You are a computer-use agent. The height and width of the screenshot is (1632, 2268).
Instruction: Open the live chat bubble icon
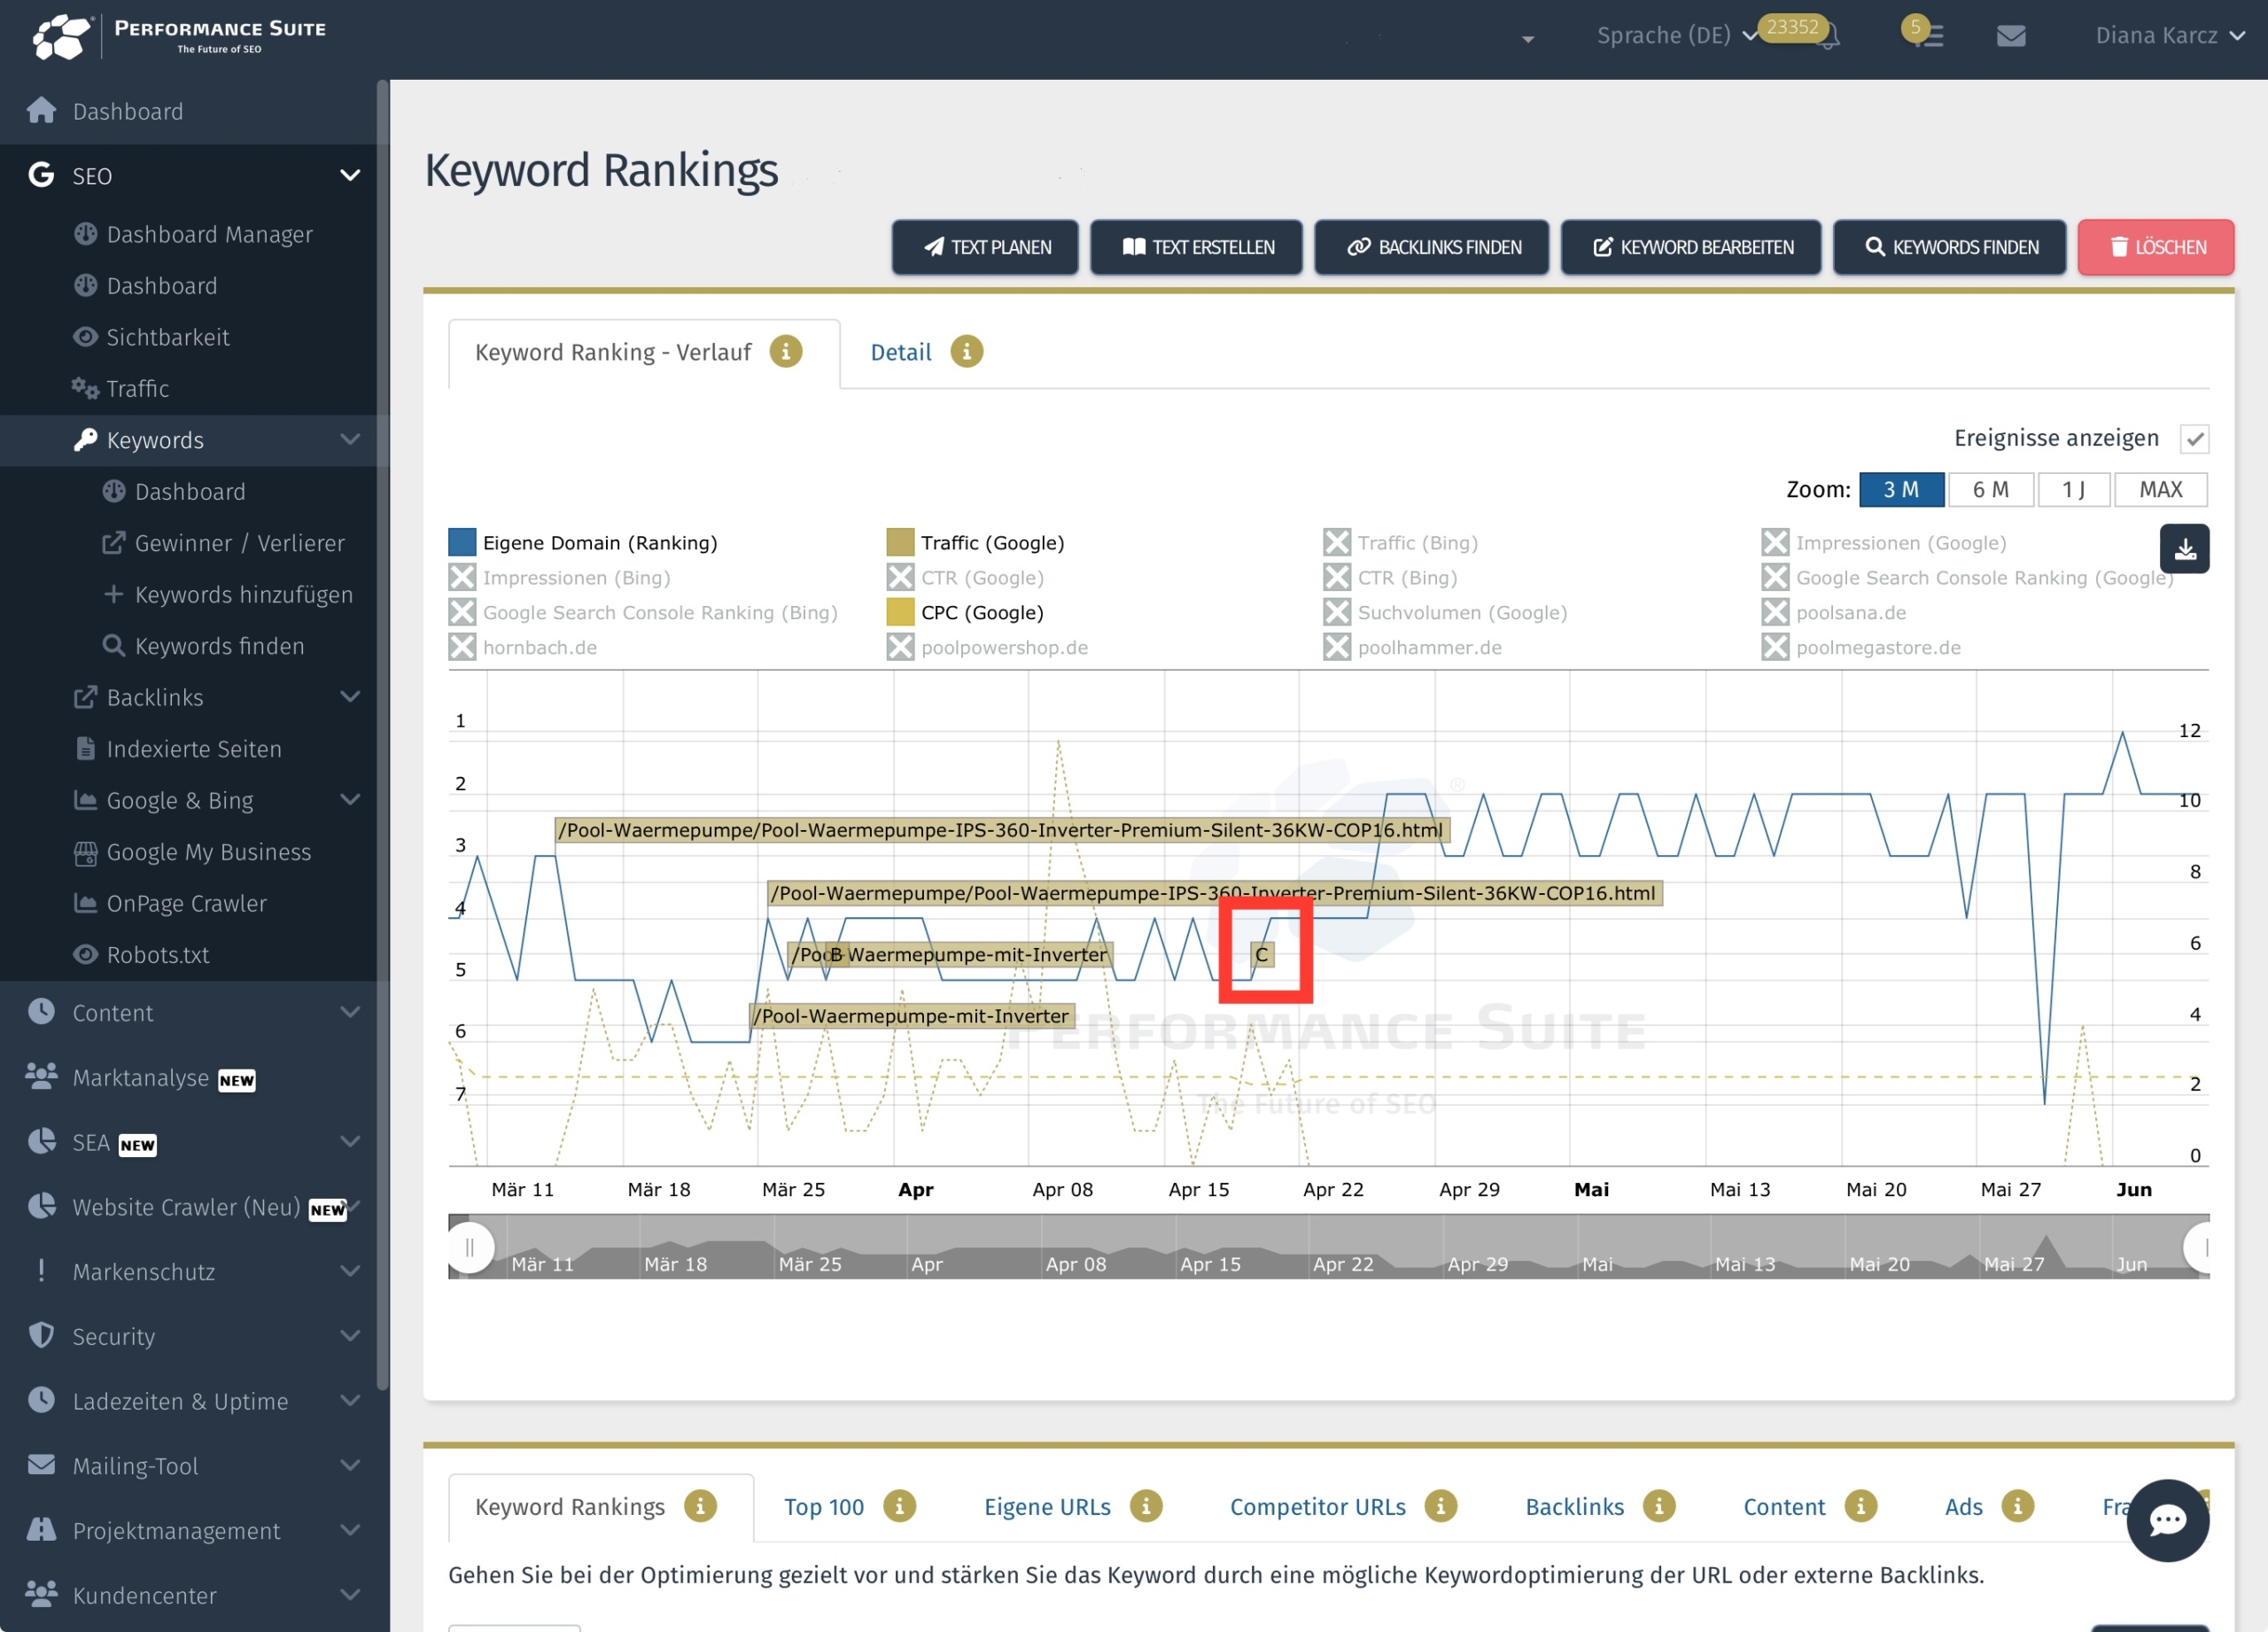(x=2167, y=1520)
